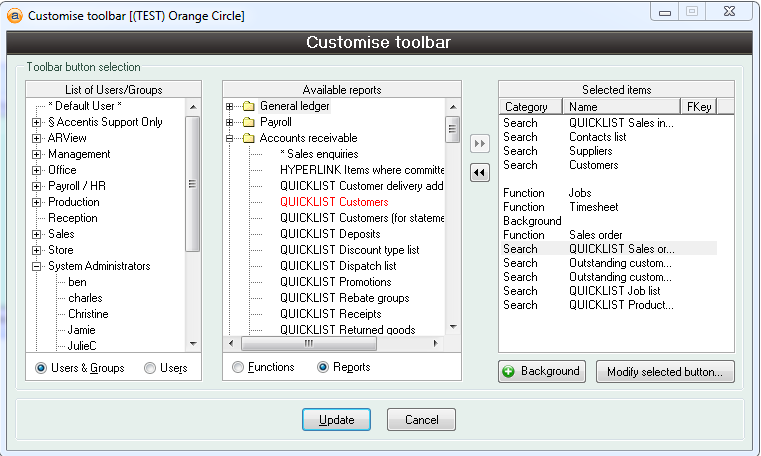Click the Category column header

[x=530, y=106]
